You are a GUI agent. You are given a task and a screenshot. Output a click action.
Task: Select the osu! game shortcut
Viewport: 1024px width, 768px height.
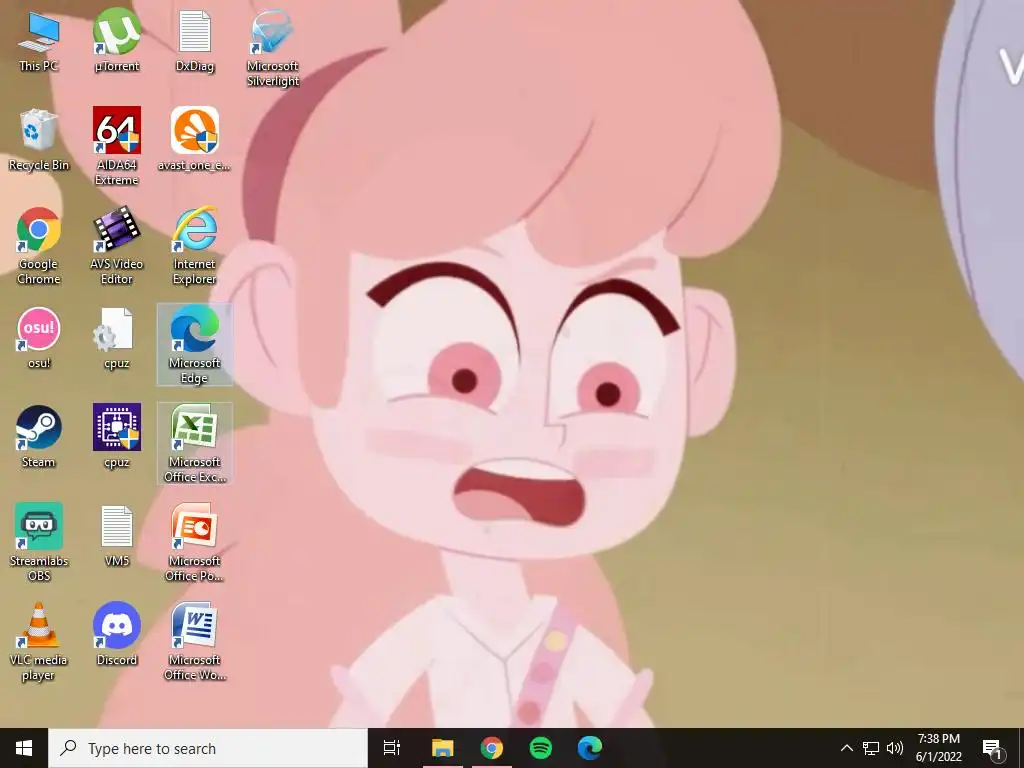(39, 339)
